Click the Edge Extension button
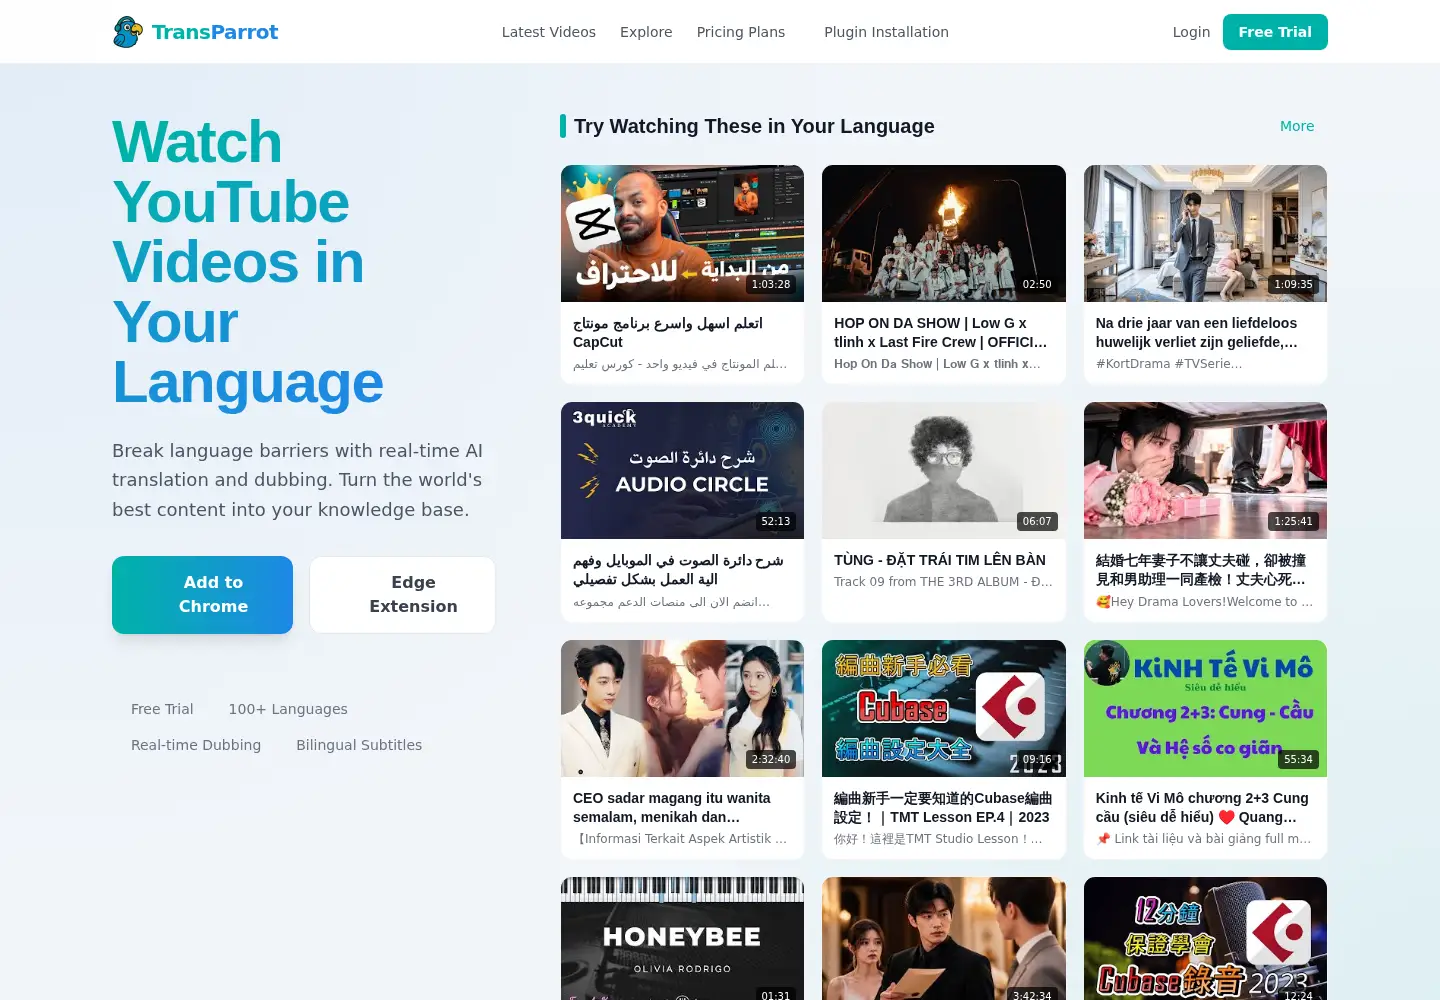The image size is (1440, 1000). click(x=402, y=595)
